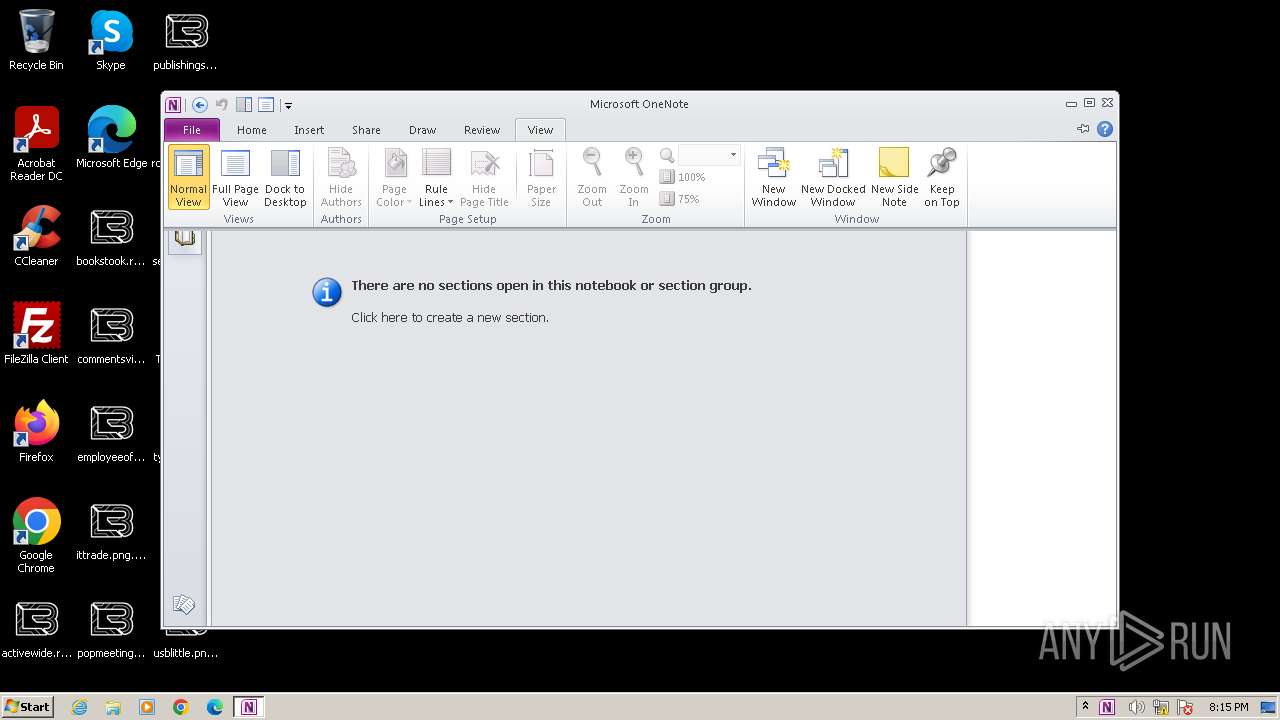Open the Page Color dropdown
Image resolution: width=1280 pixels, height=720 pixels.
[394, 177]
